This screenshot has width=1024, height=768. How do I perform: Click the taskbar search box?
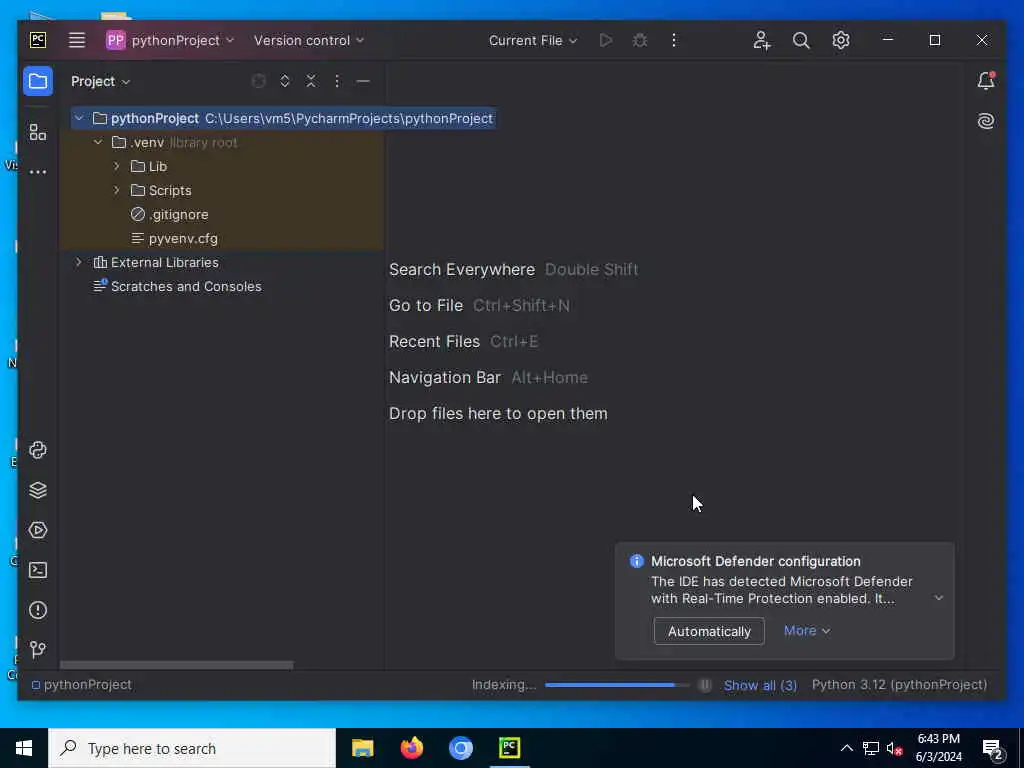pos(192,748)
